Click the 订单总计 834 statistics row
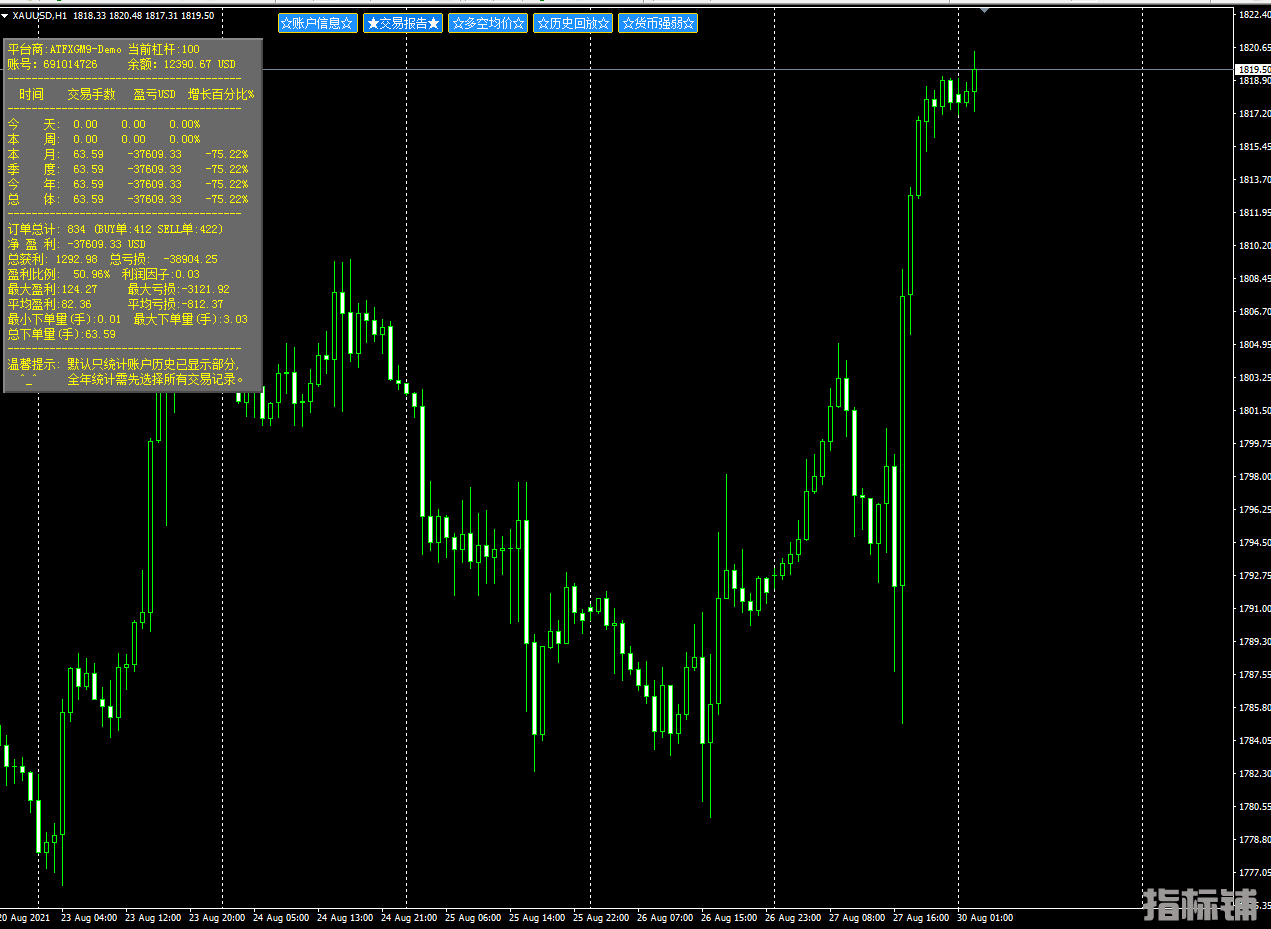The image size is (1271, 929). [115, 229]
